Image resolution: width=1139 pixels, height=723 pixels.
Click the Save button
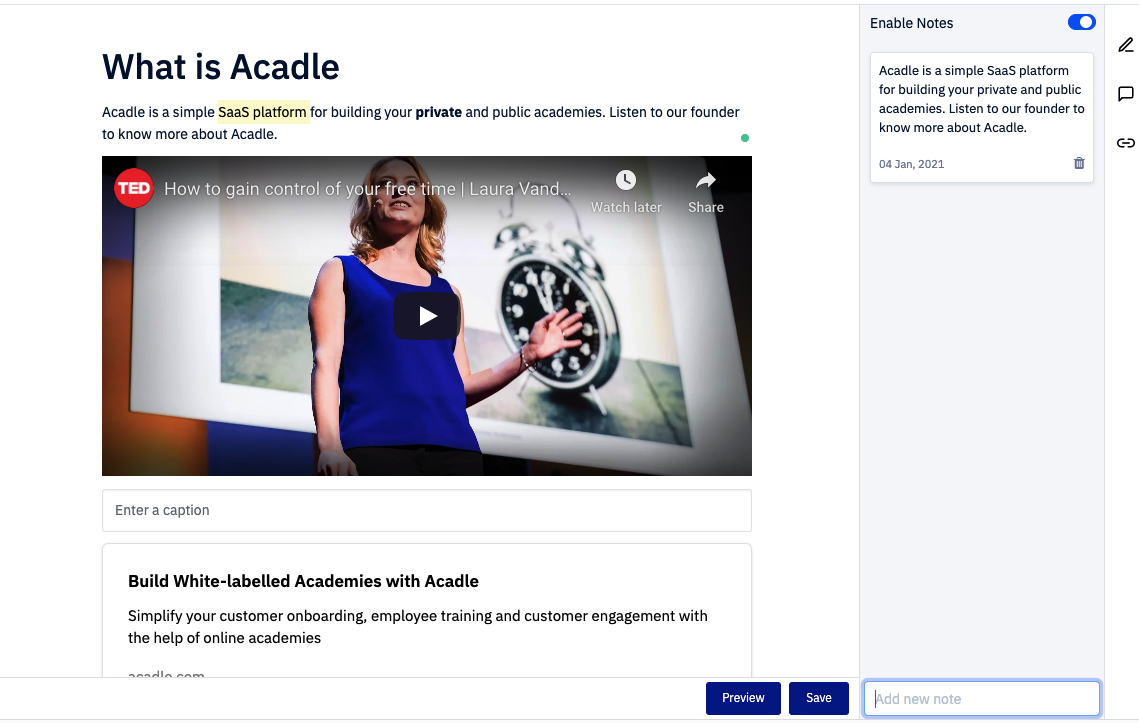point(819,698)
